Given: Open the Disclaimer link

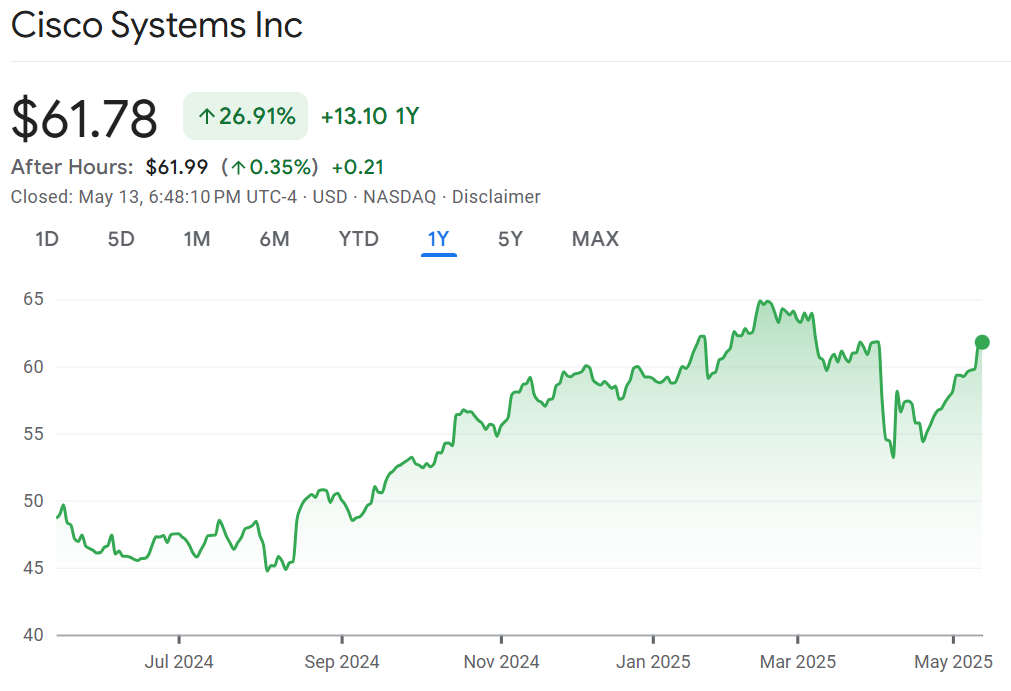Looking at the screenshot, I should (496, 197).
